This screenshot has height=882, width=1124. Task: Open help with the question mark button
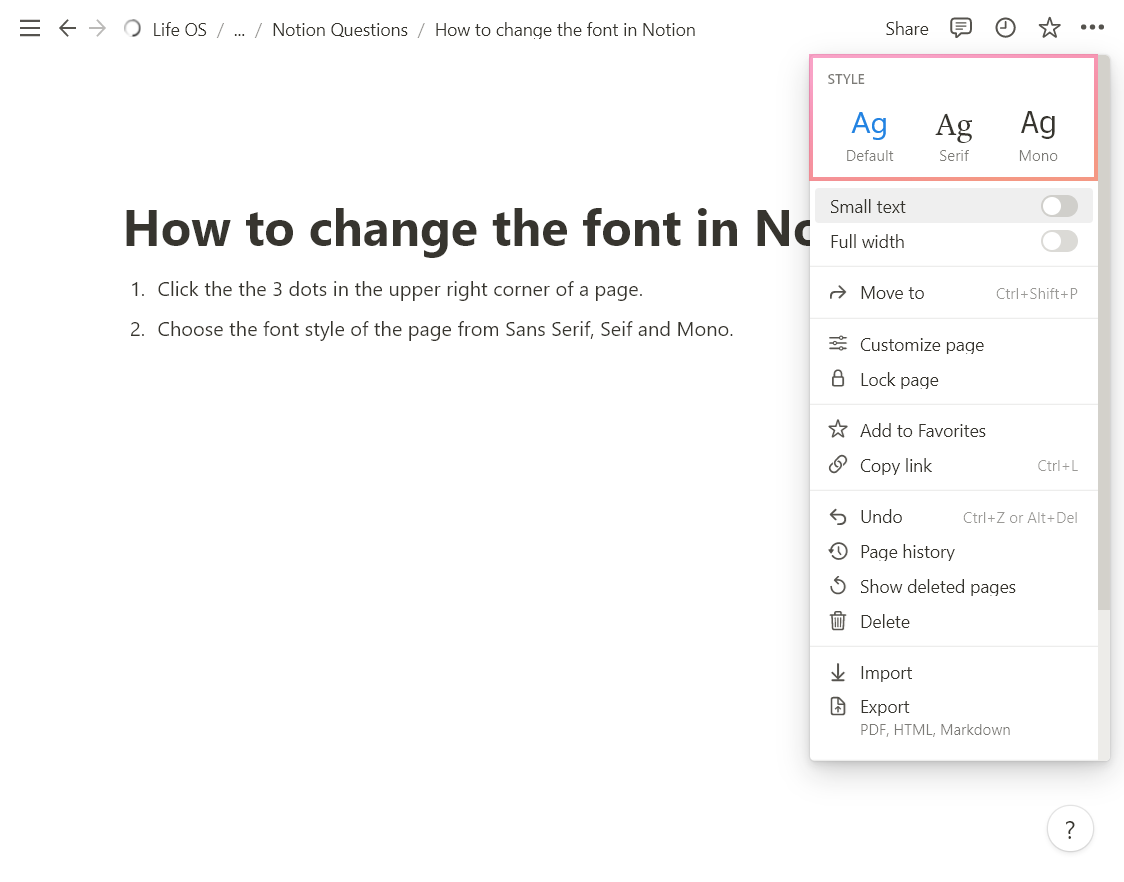point(1070,829)
